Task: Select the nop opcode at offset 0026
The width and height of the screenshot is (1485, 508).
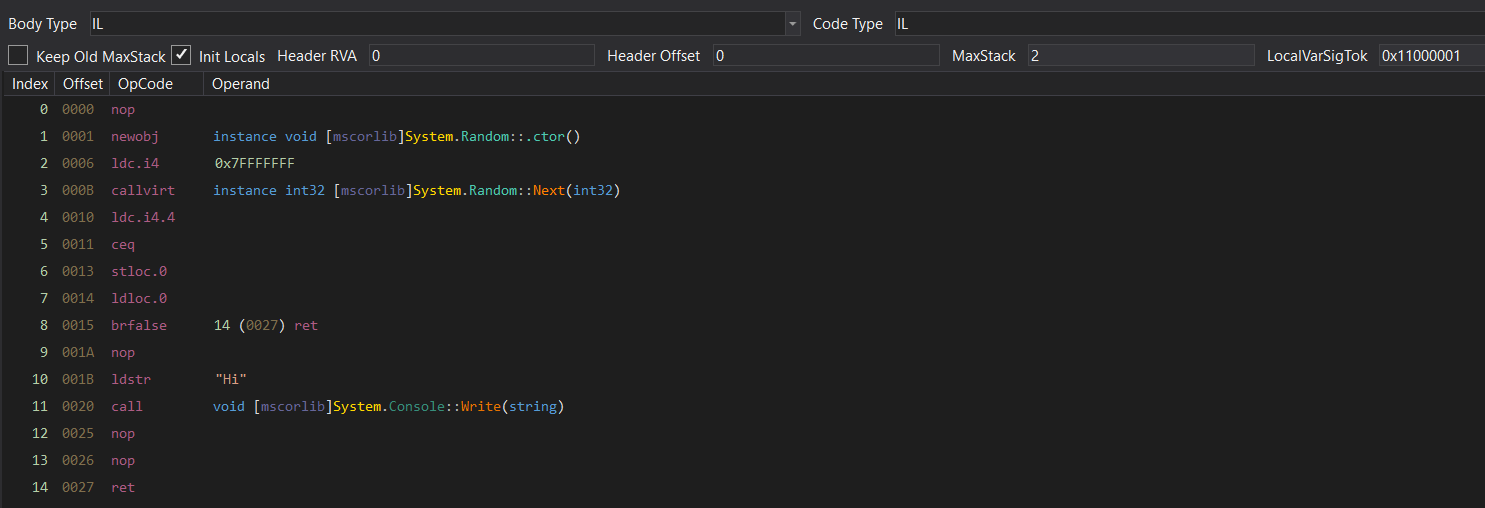Action: point(123,460)
